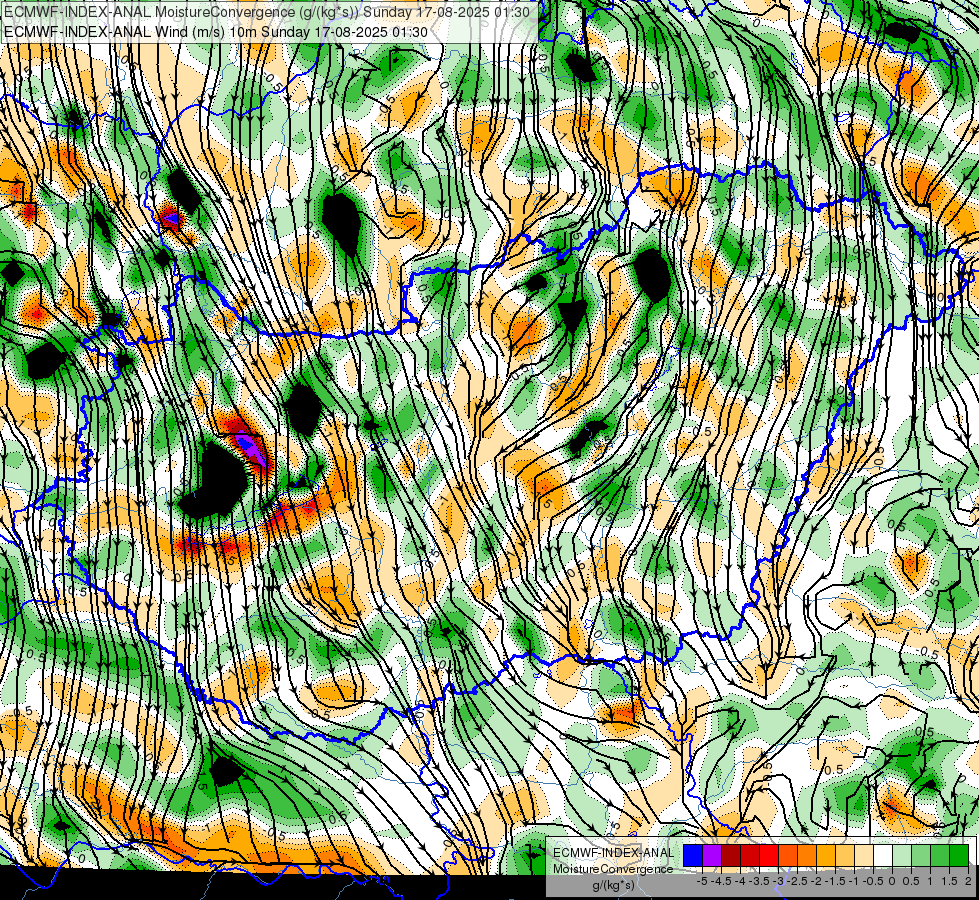Select the light green swatch above 0.5

pyautogui.click(x=920, y=856)
